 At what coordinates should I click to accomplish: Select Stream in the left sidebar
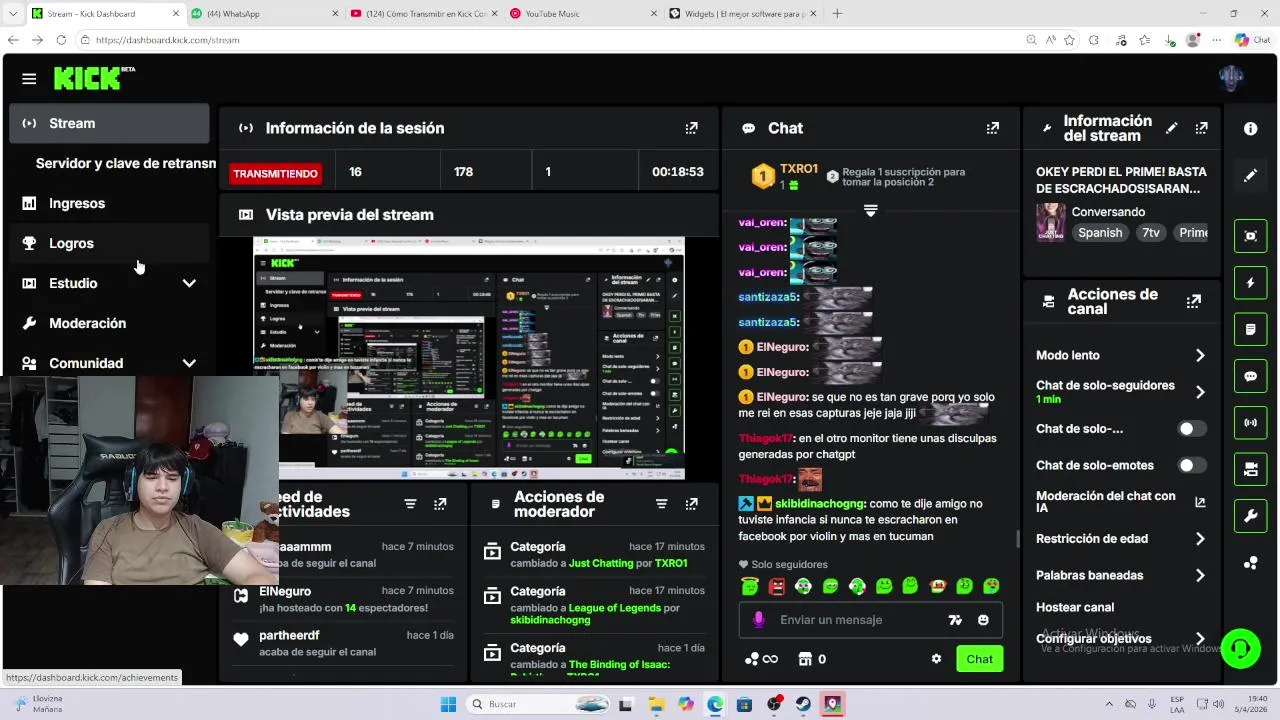[110, 123]
